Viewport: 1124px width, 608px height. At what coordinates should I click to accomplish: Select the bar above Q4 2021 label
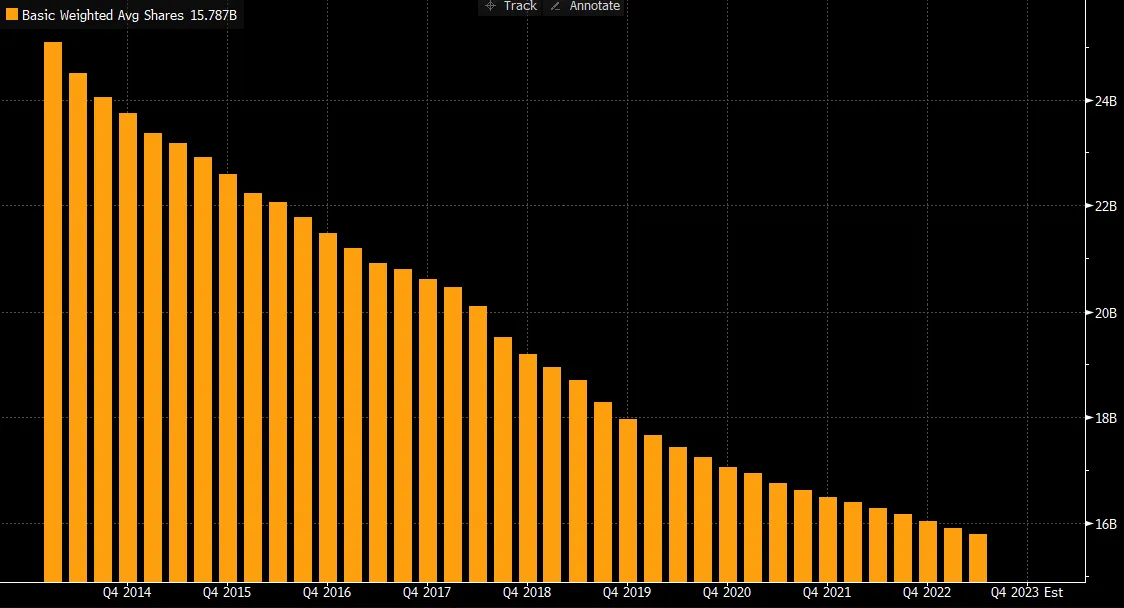(x=828, y=539)
